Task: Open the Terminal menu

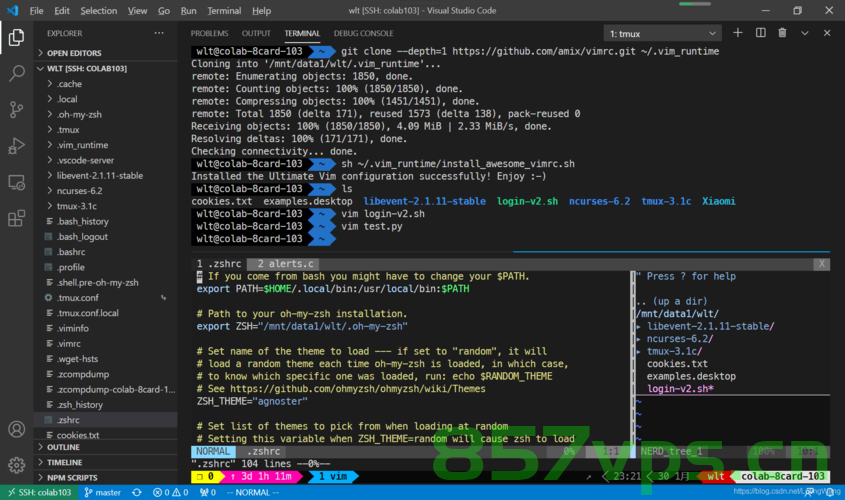Action: [x=224, y=10]
